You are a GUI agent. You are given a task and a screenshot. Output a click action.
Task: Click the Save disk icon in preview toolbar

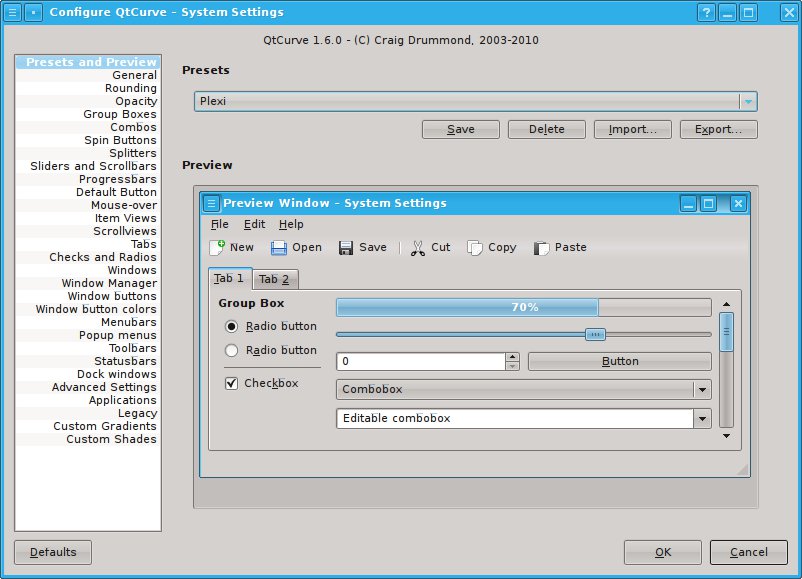click(346, 248)
